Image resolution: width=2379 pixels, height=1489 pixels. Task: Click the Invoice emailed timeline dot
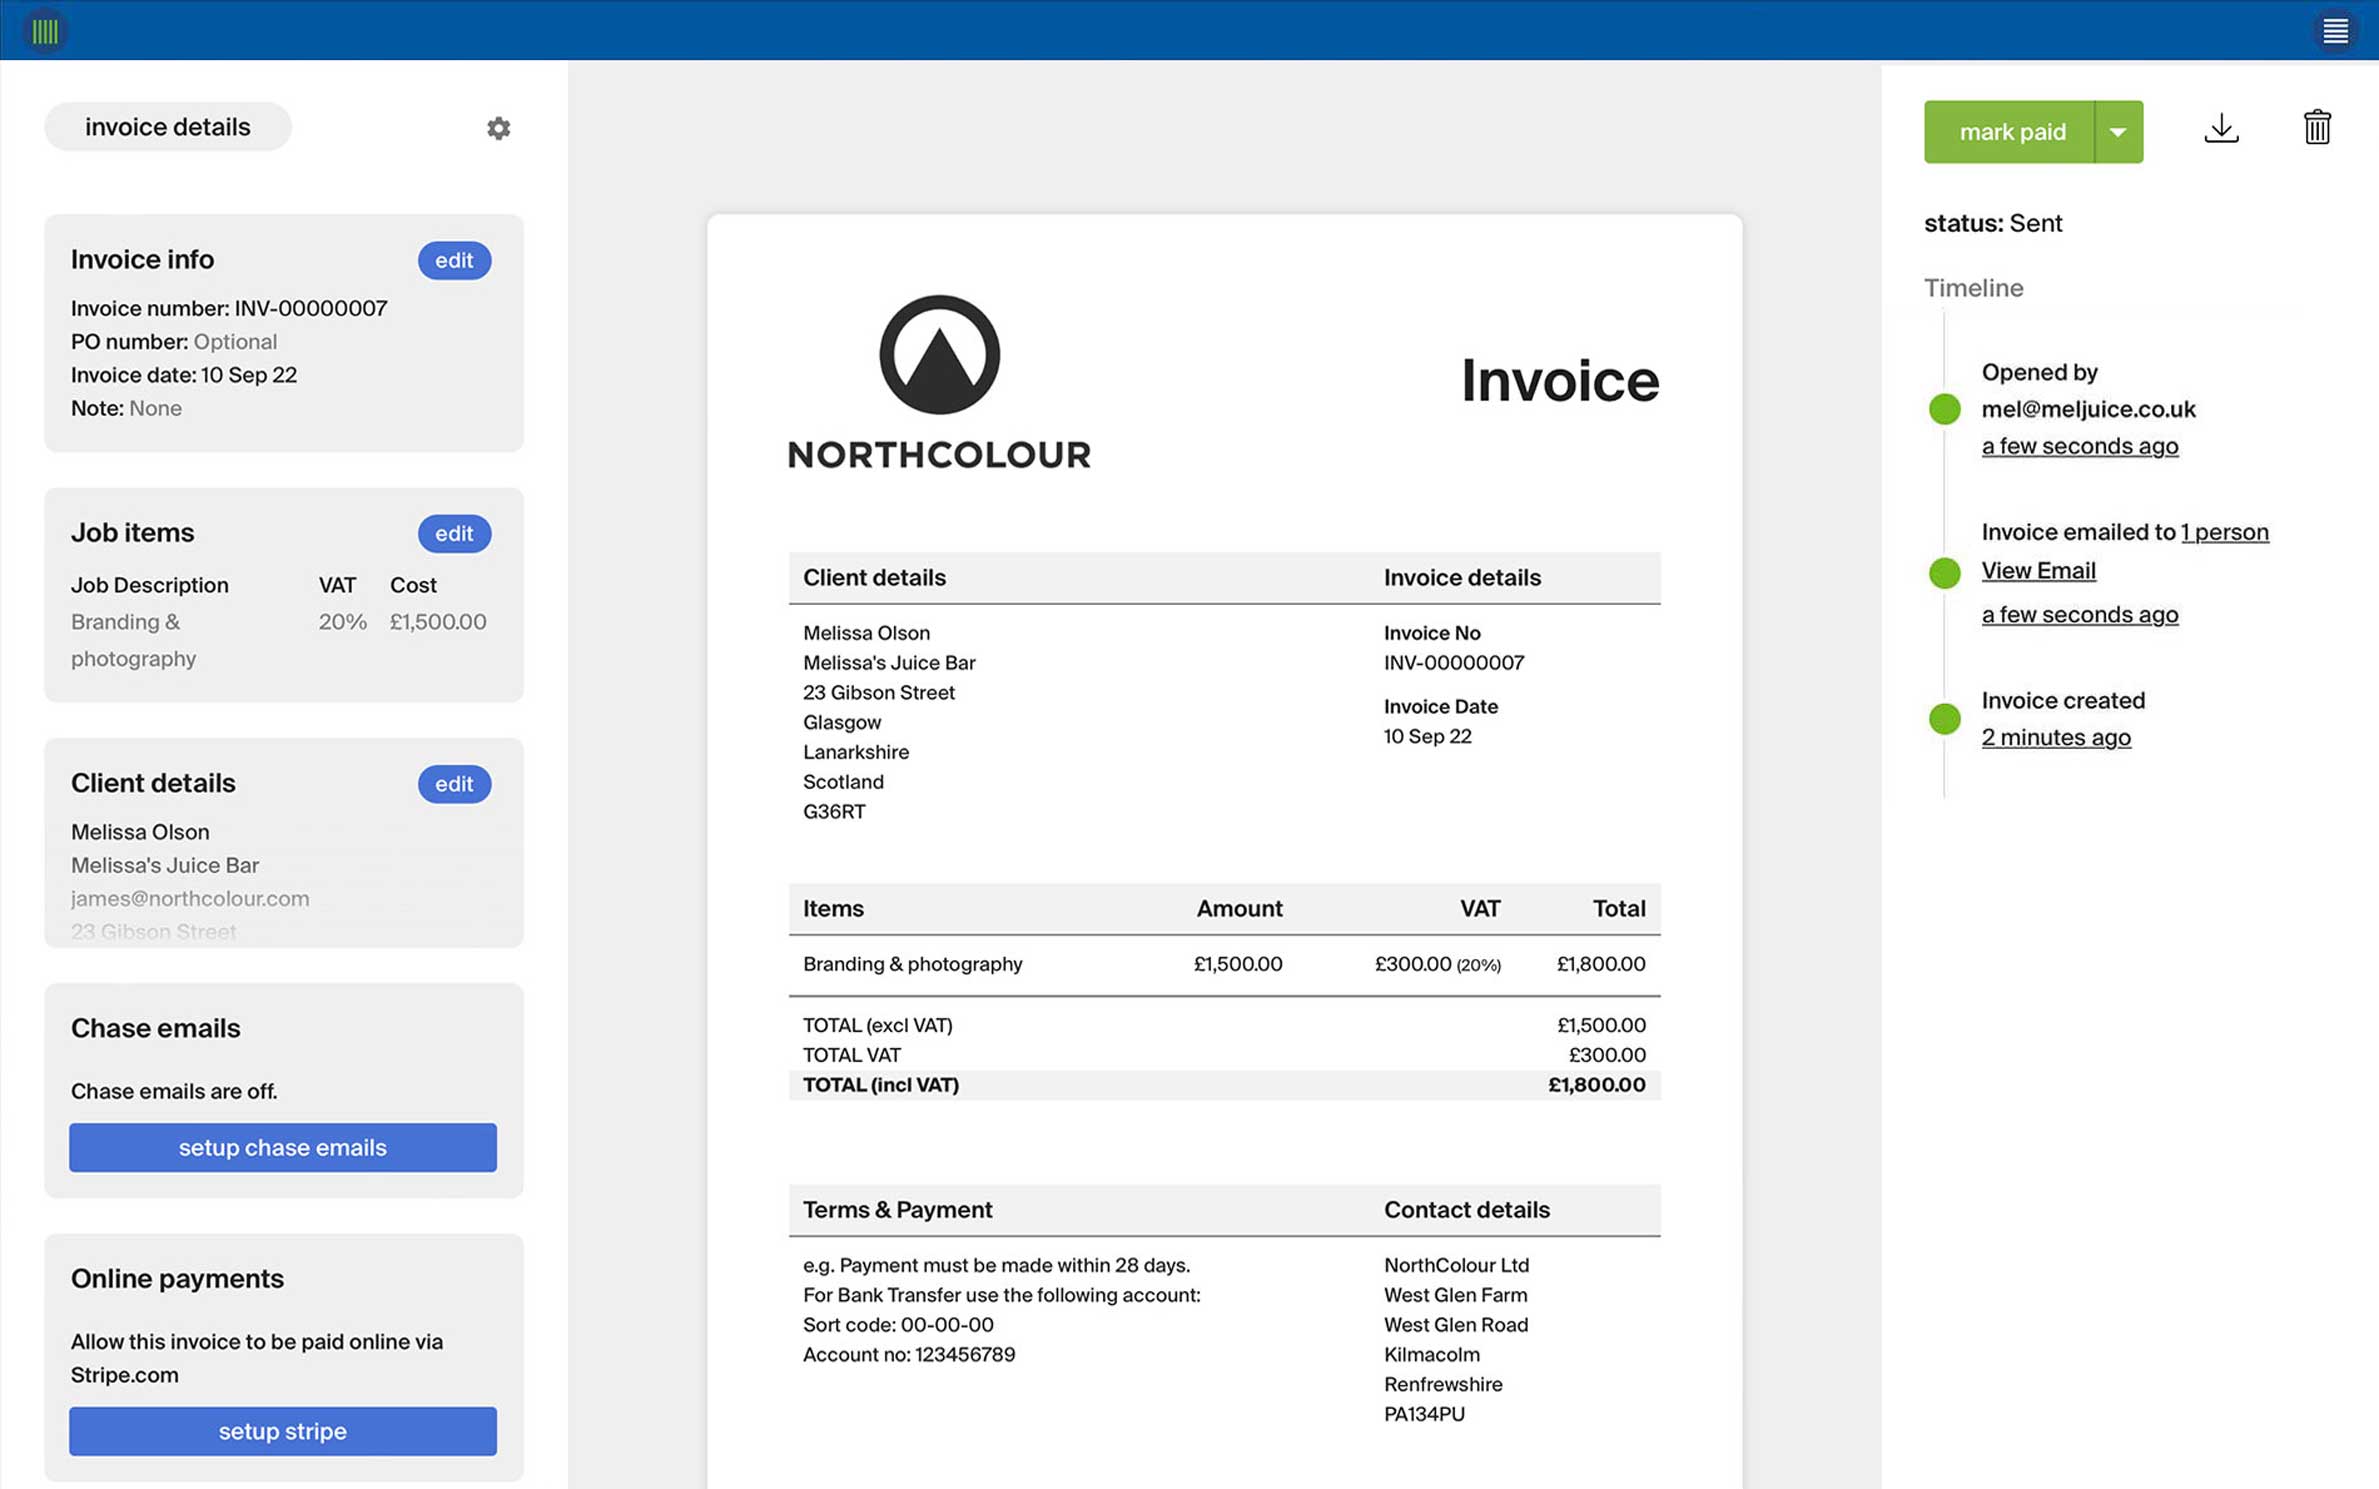[1943, 572]
